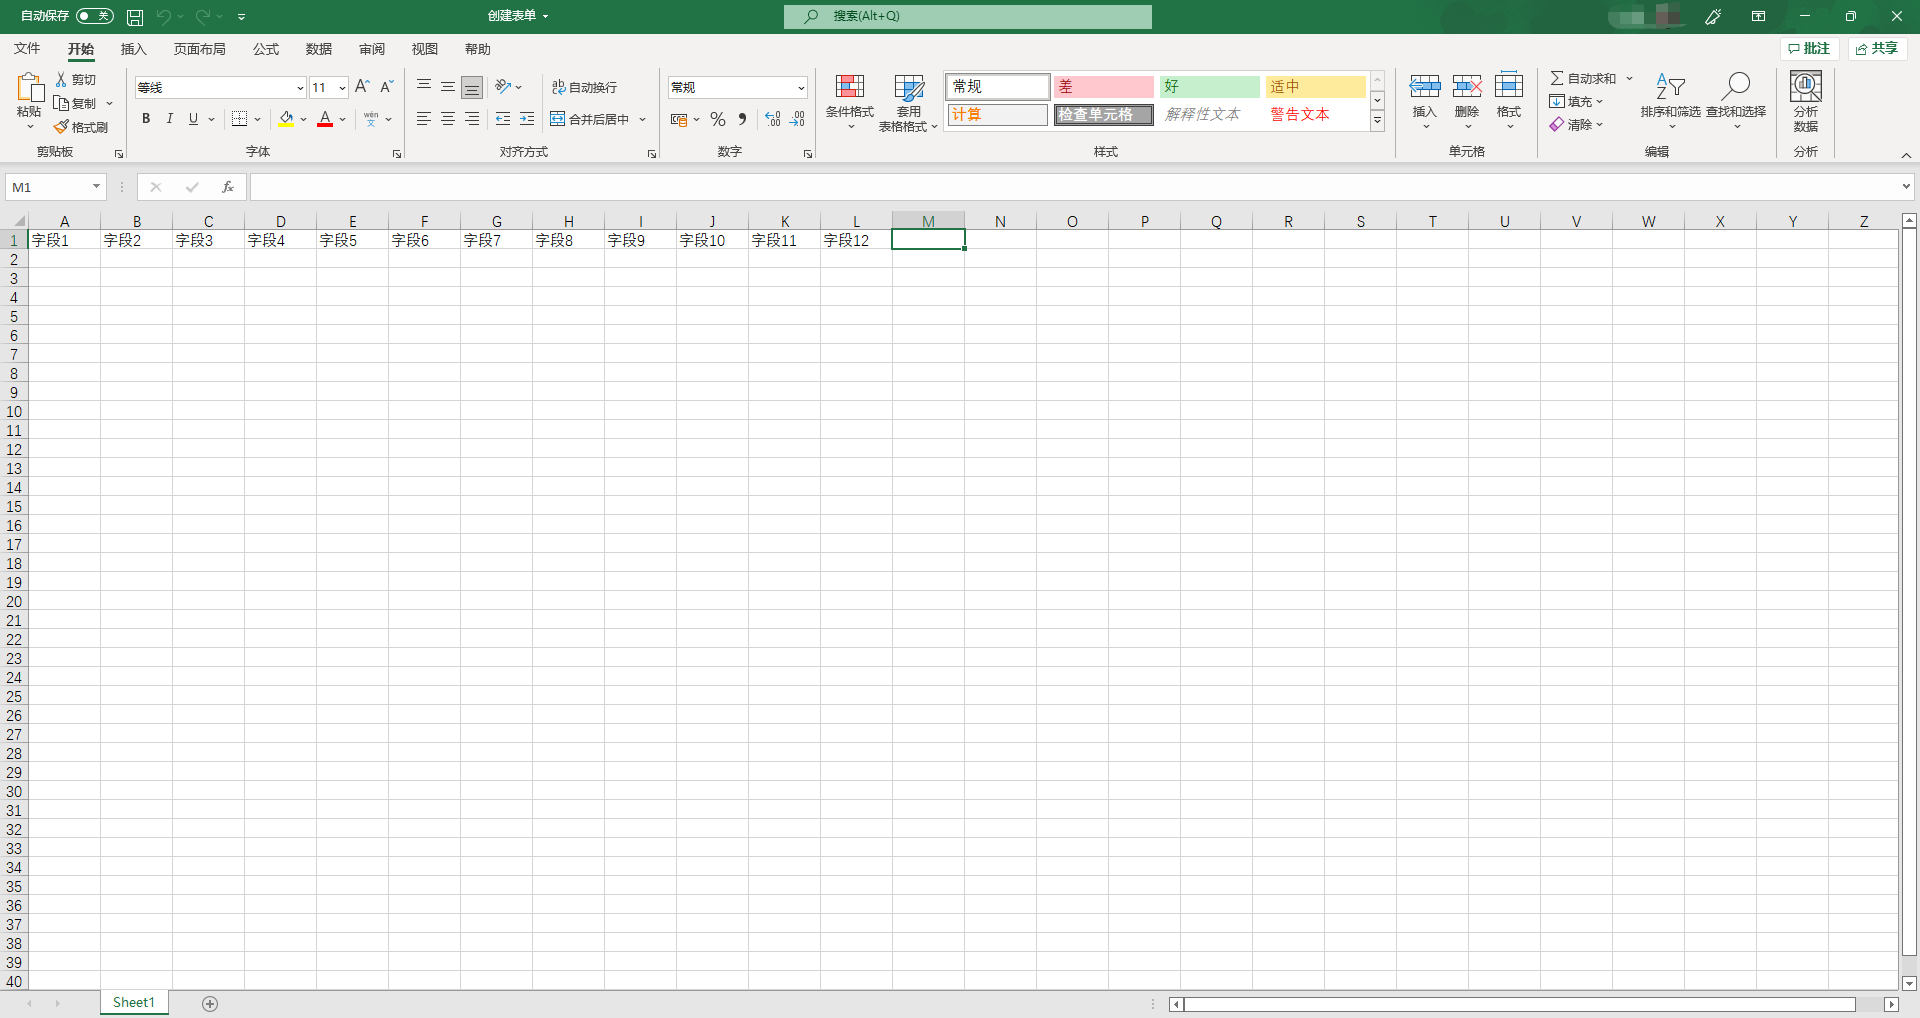Apply the Bad cell style
The image size is (1920, 1018).
[1104, 87]
